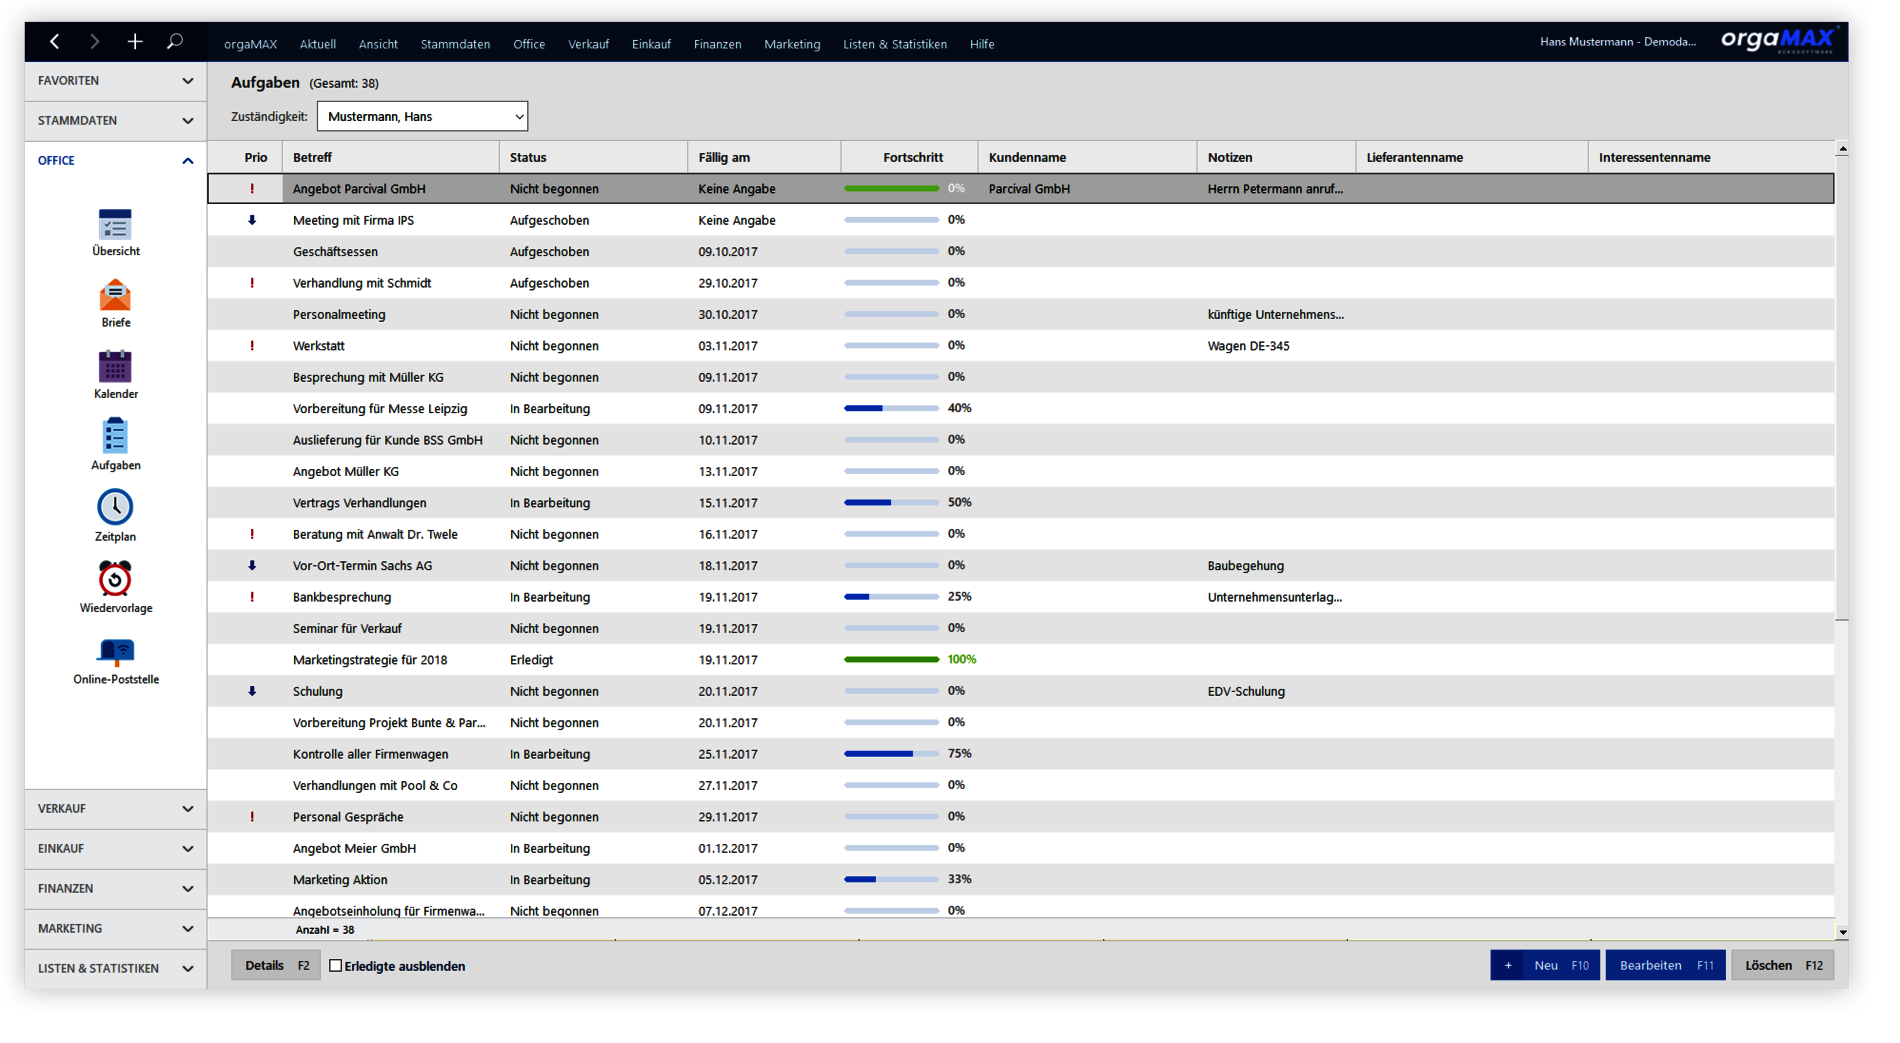The image size is (1900, 1043).
Task: Select the Angebot Meier GmbH task
Action: coord(1021,848)
